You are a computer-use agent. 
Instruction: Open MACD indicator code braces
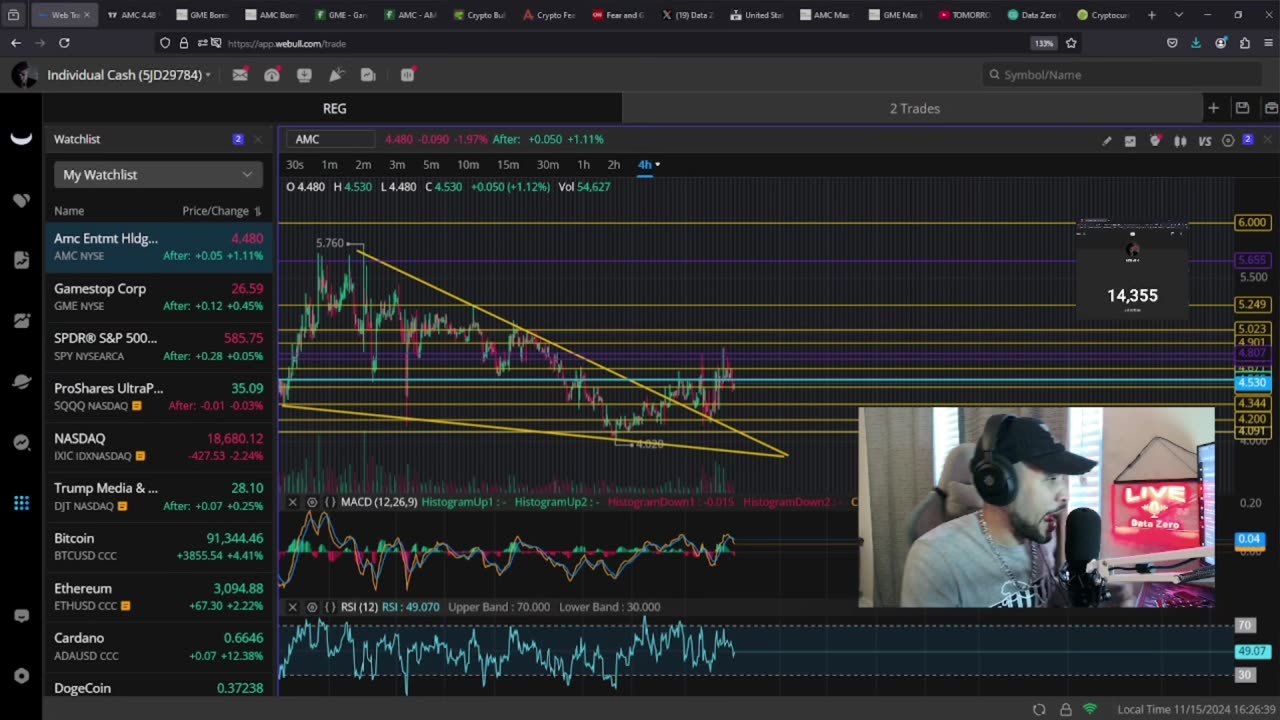(330, 502)
